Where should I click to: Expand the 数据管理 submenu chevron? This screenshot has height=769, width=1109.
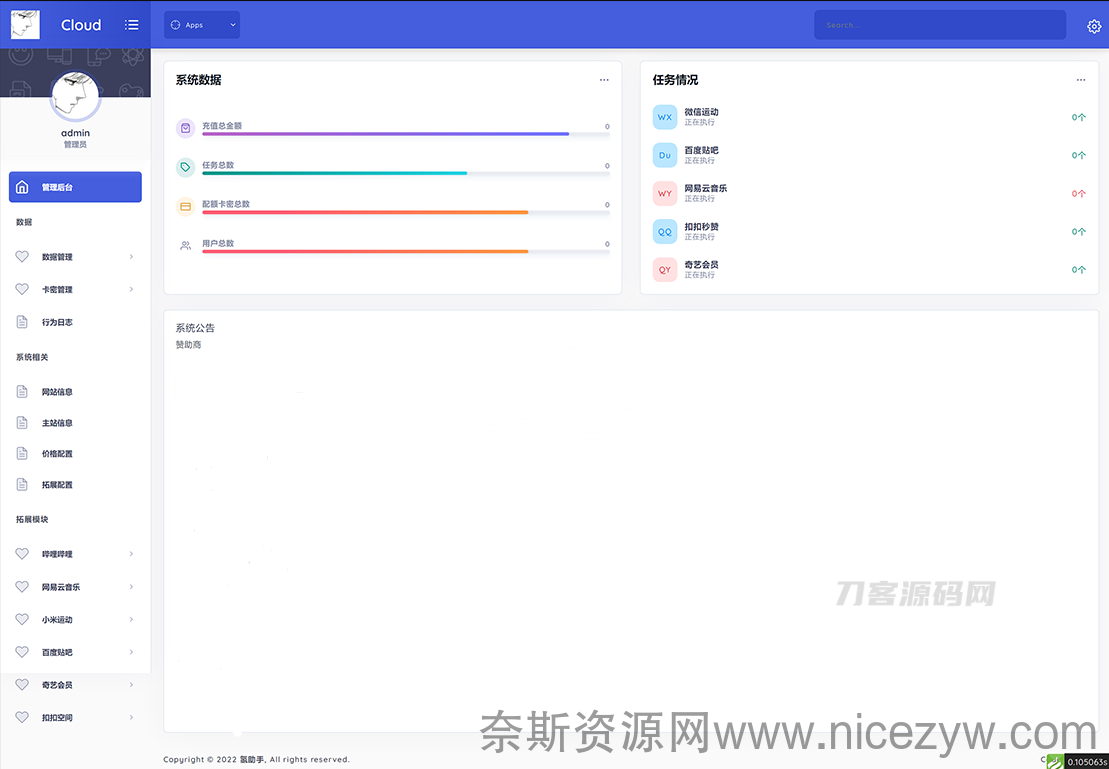coord(132,257)
